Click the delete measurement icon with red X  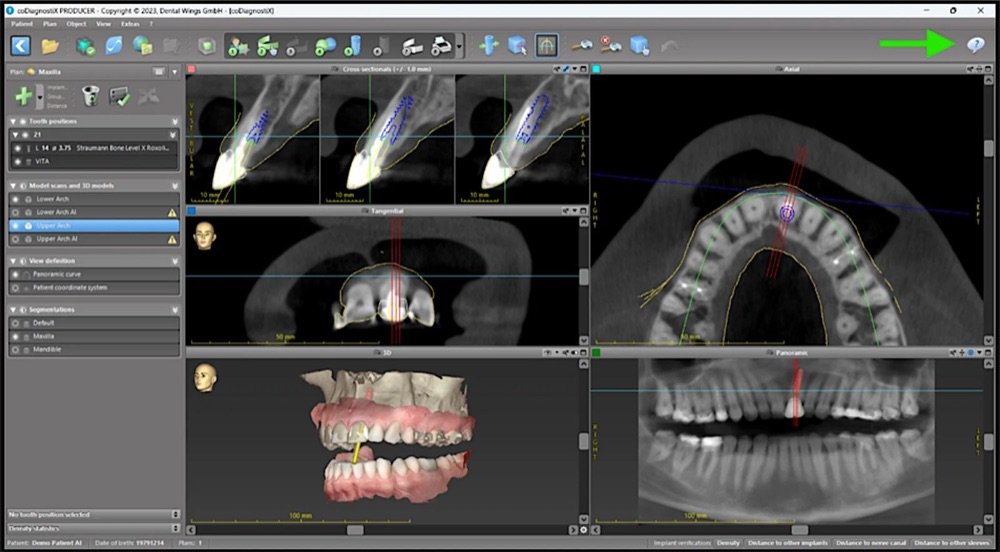(611, 46)
